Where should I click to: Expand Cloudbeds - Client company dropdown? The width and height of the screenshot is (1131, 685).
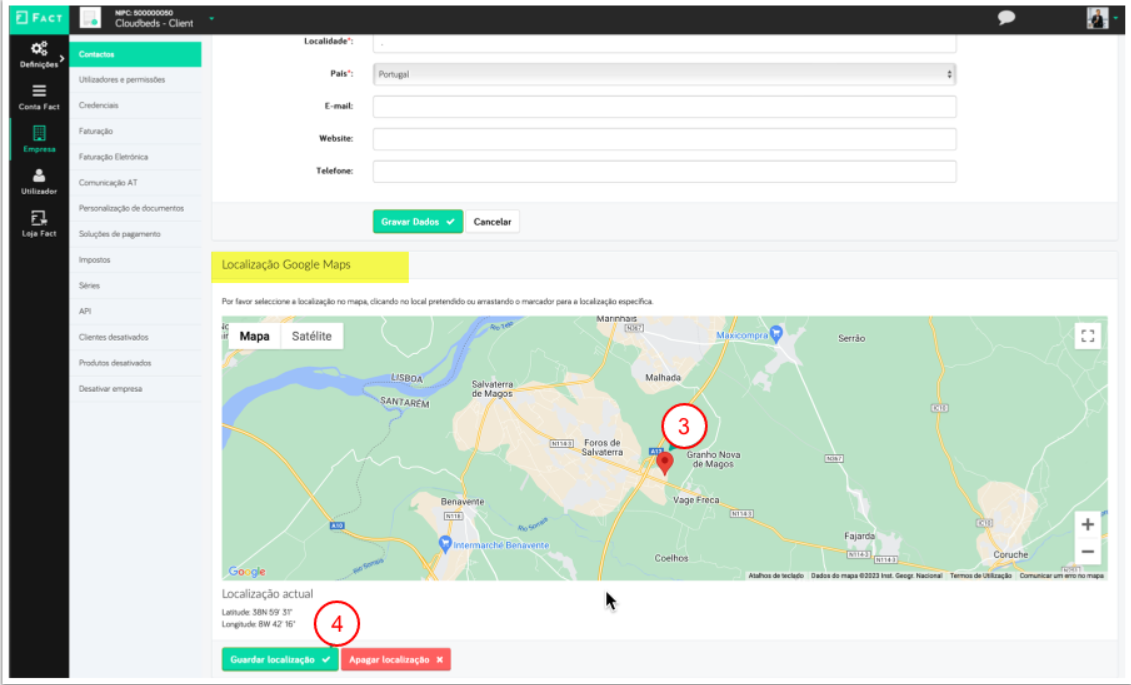pyautogui.click(x=211, y=19)
